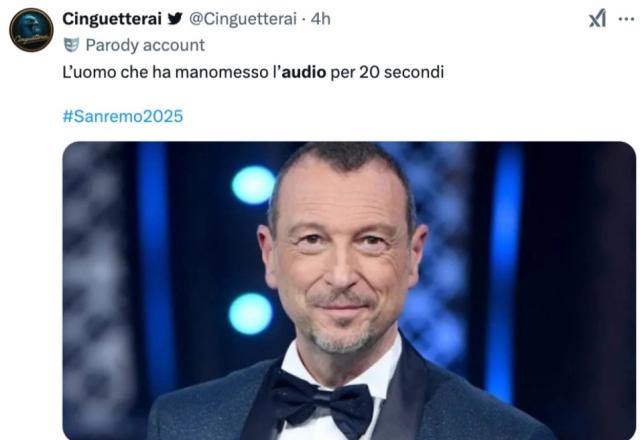Open the three-dot more options menu
Viewport: 640px width, 440px height.
click(x=626, y=19)
